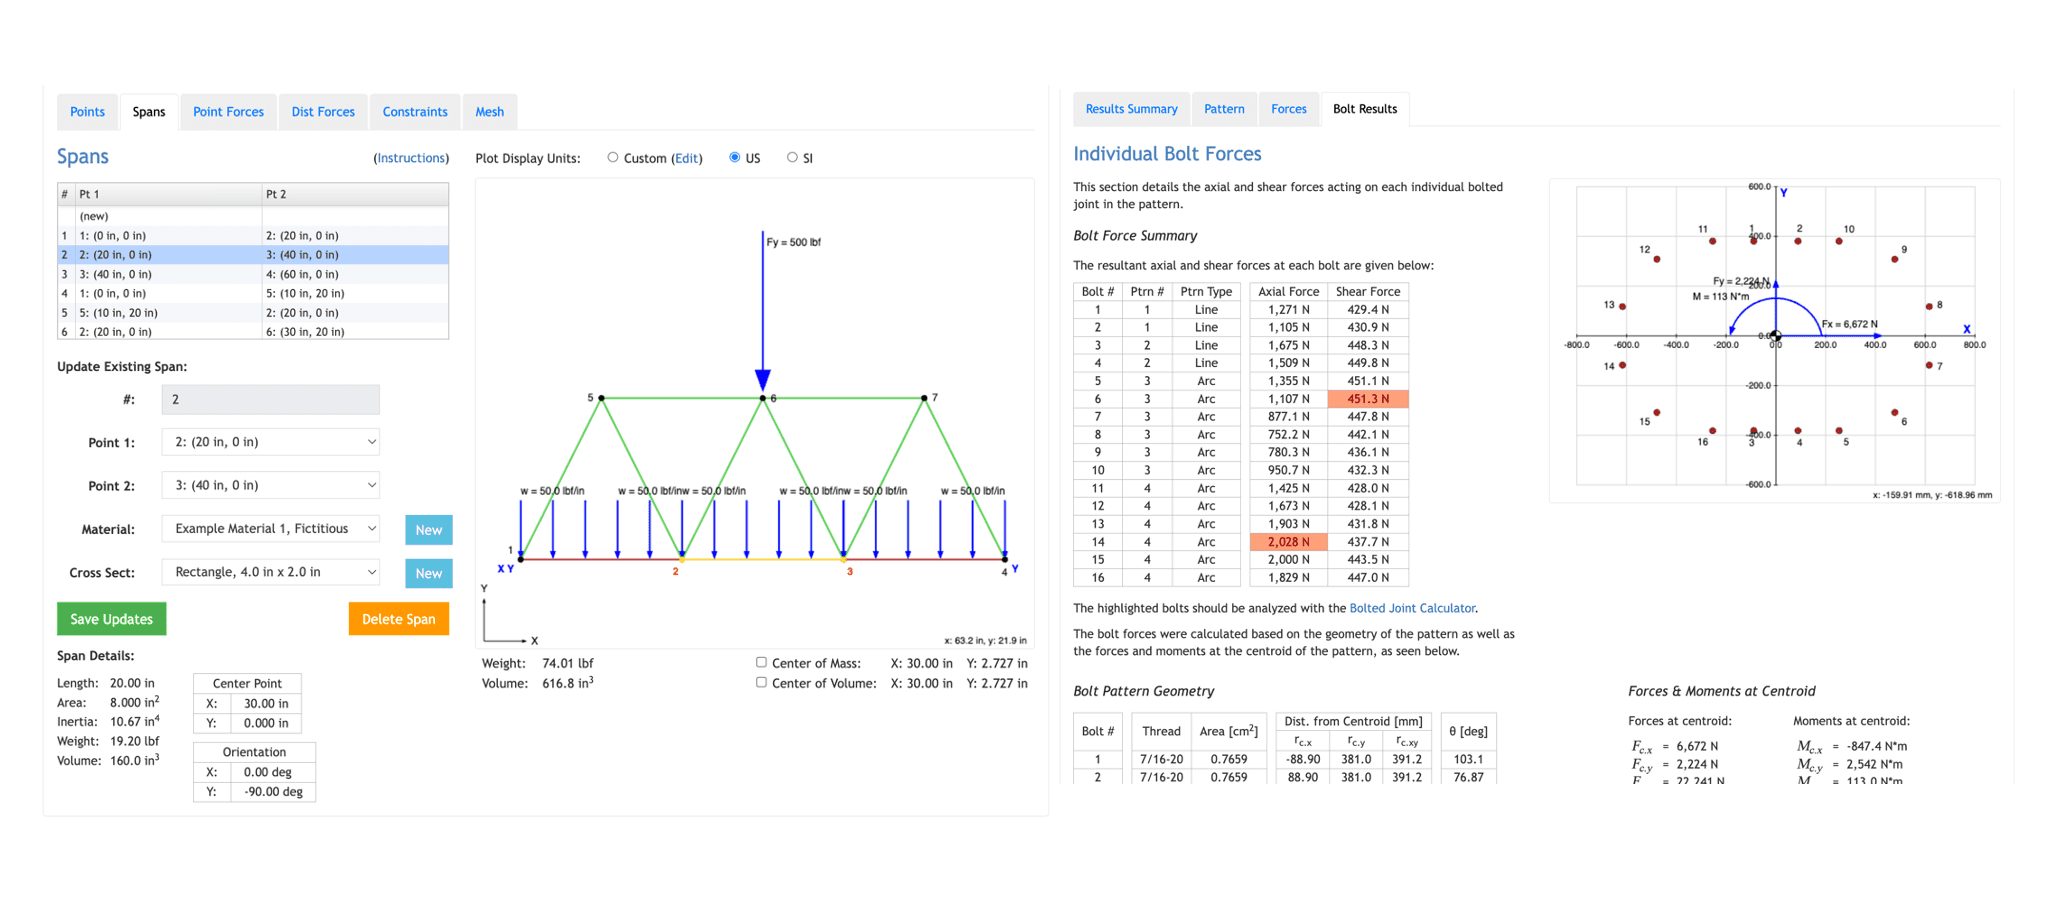
Task: Select Custom plot display units
Action: (613, 157)
